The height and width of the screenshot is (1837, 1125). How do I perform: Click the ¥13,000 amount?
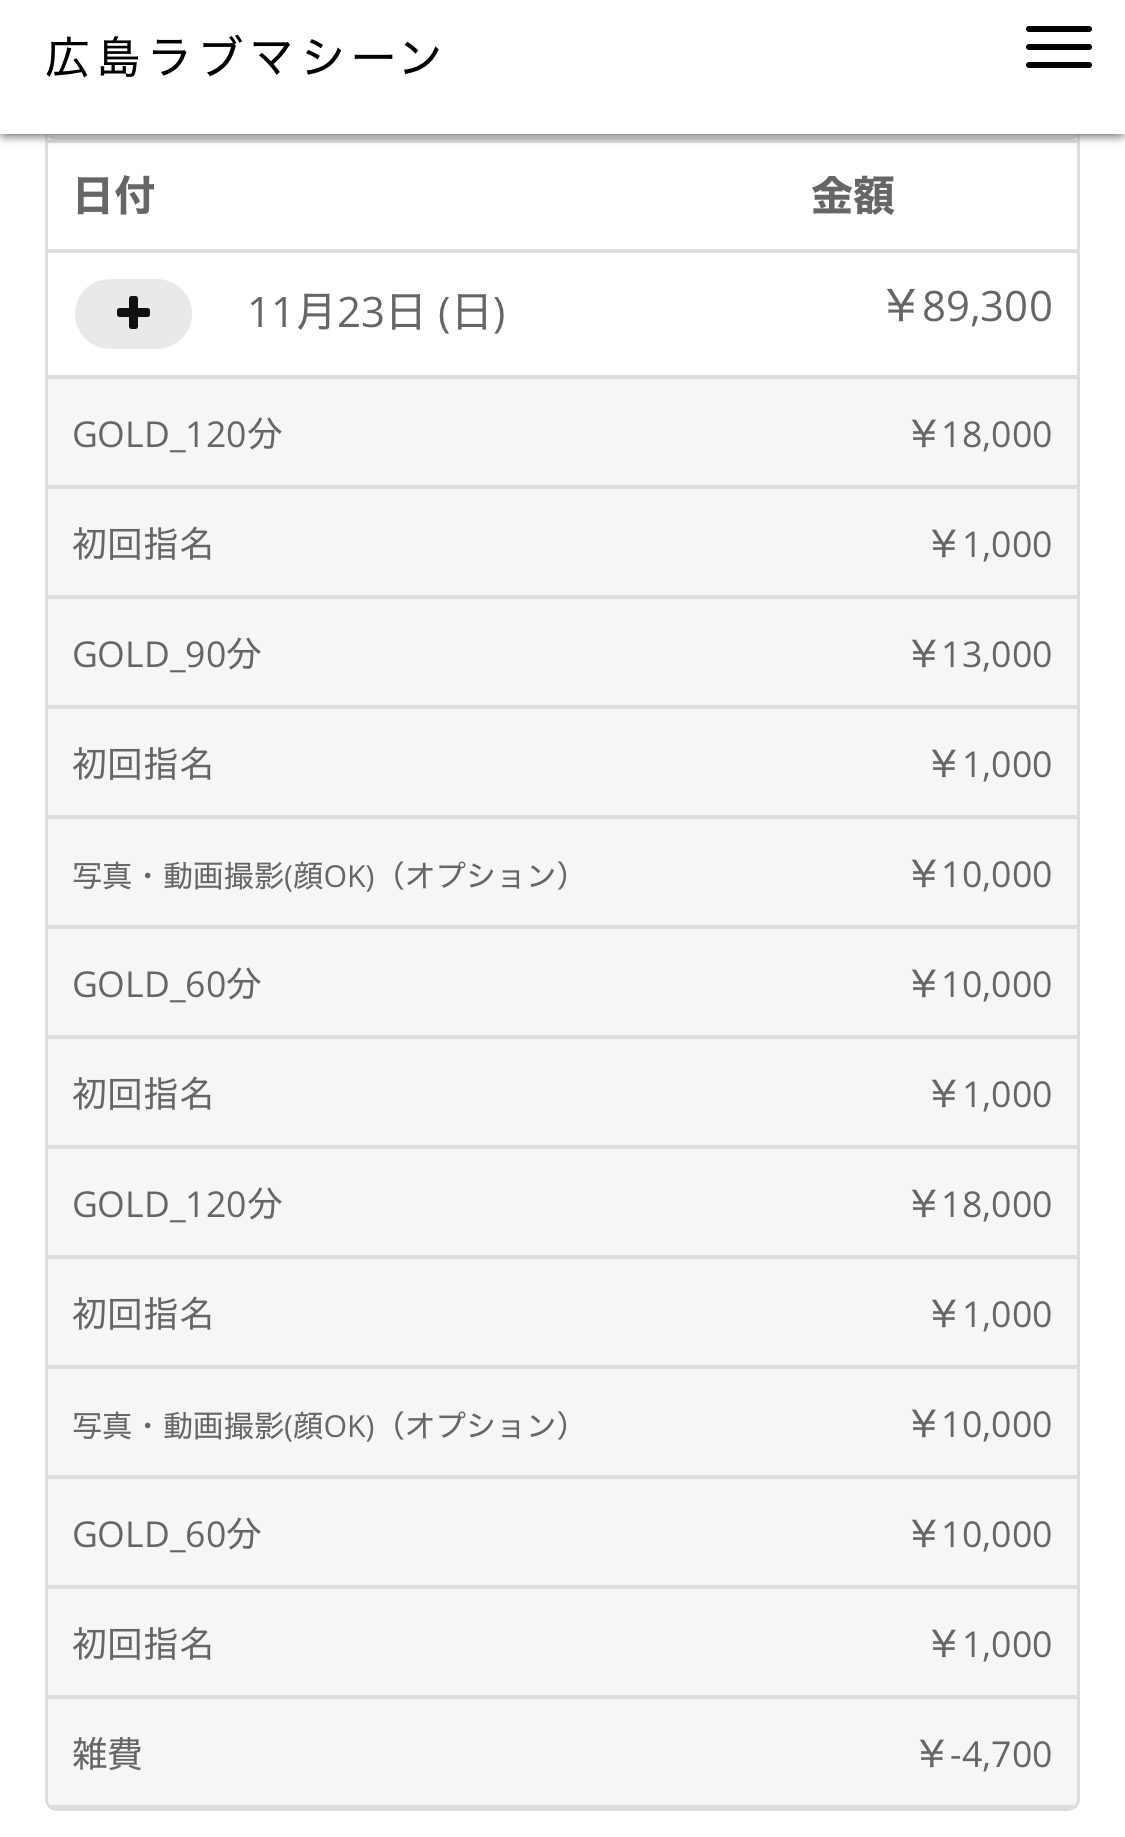pos(980,655)
